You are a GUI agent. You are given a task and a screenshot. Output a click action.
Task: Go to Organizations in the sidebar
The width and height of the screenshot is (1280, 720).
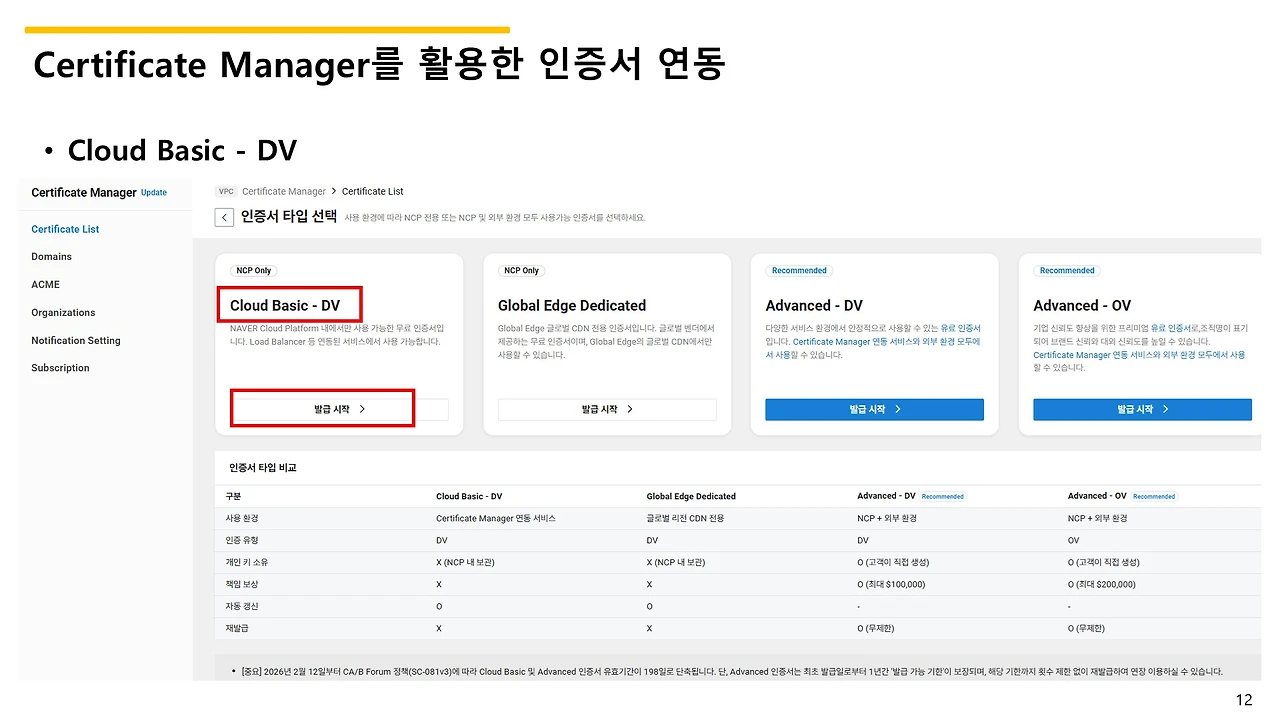point(63,313)
